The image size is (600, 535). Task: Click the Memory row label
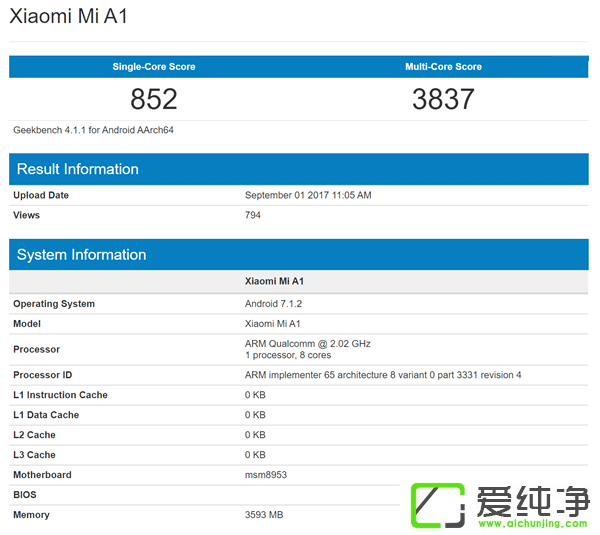(31, 515)
